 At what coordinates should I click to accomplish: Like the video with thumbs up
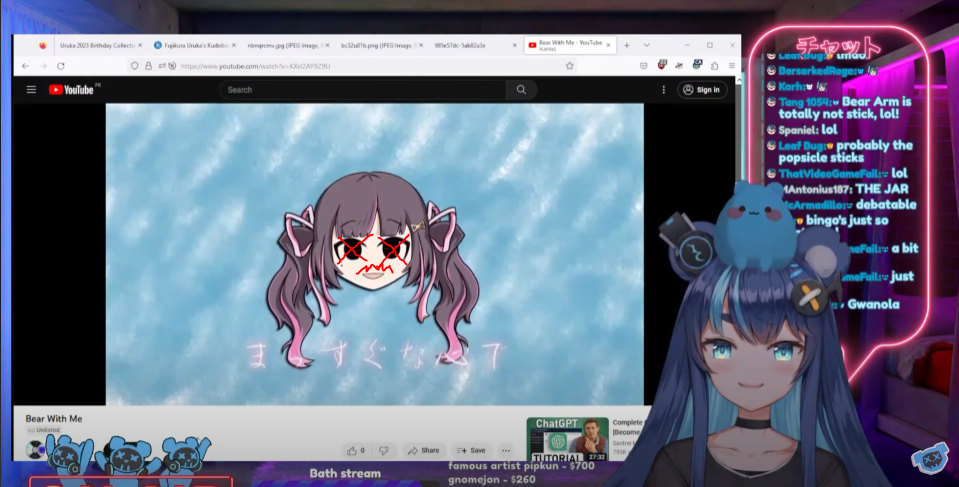(x=357, y=451)
